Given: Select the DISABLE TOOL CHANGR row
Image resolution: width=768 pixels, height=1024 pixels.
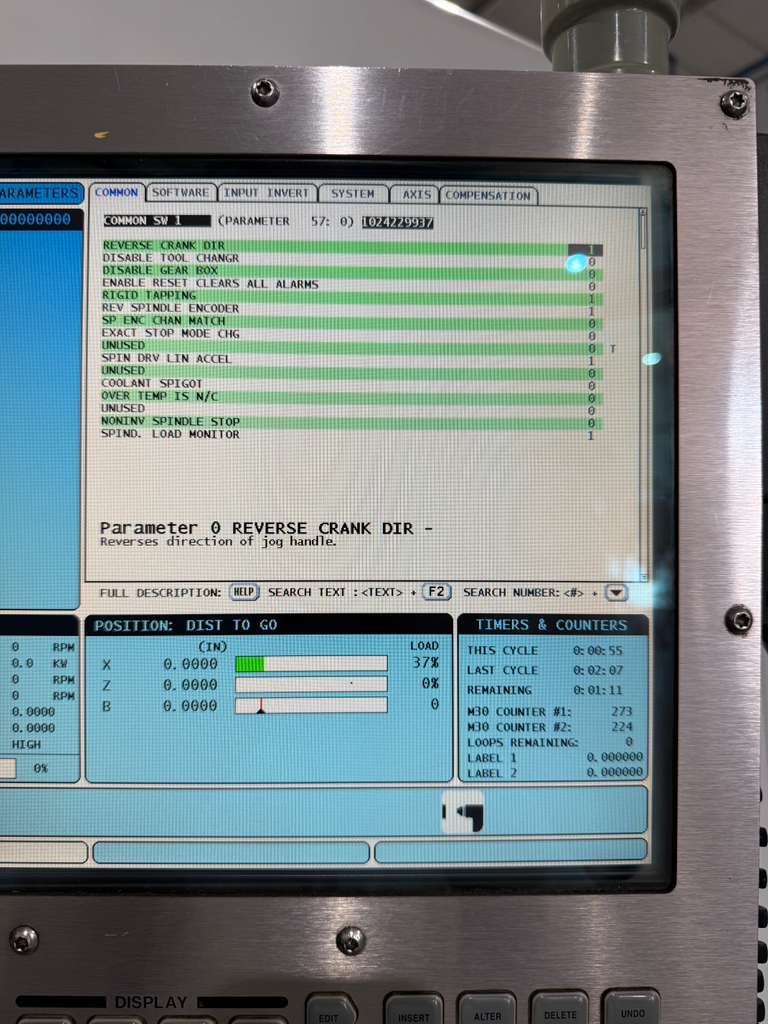Looking at the screenshot, I should point(170,258).
